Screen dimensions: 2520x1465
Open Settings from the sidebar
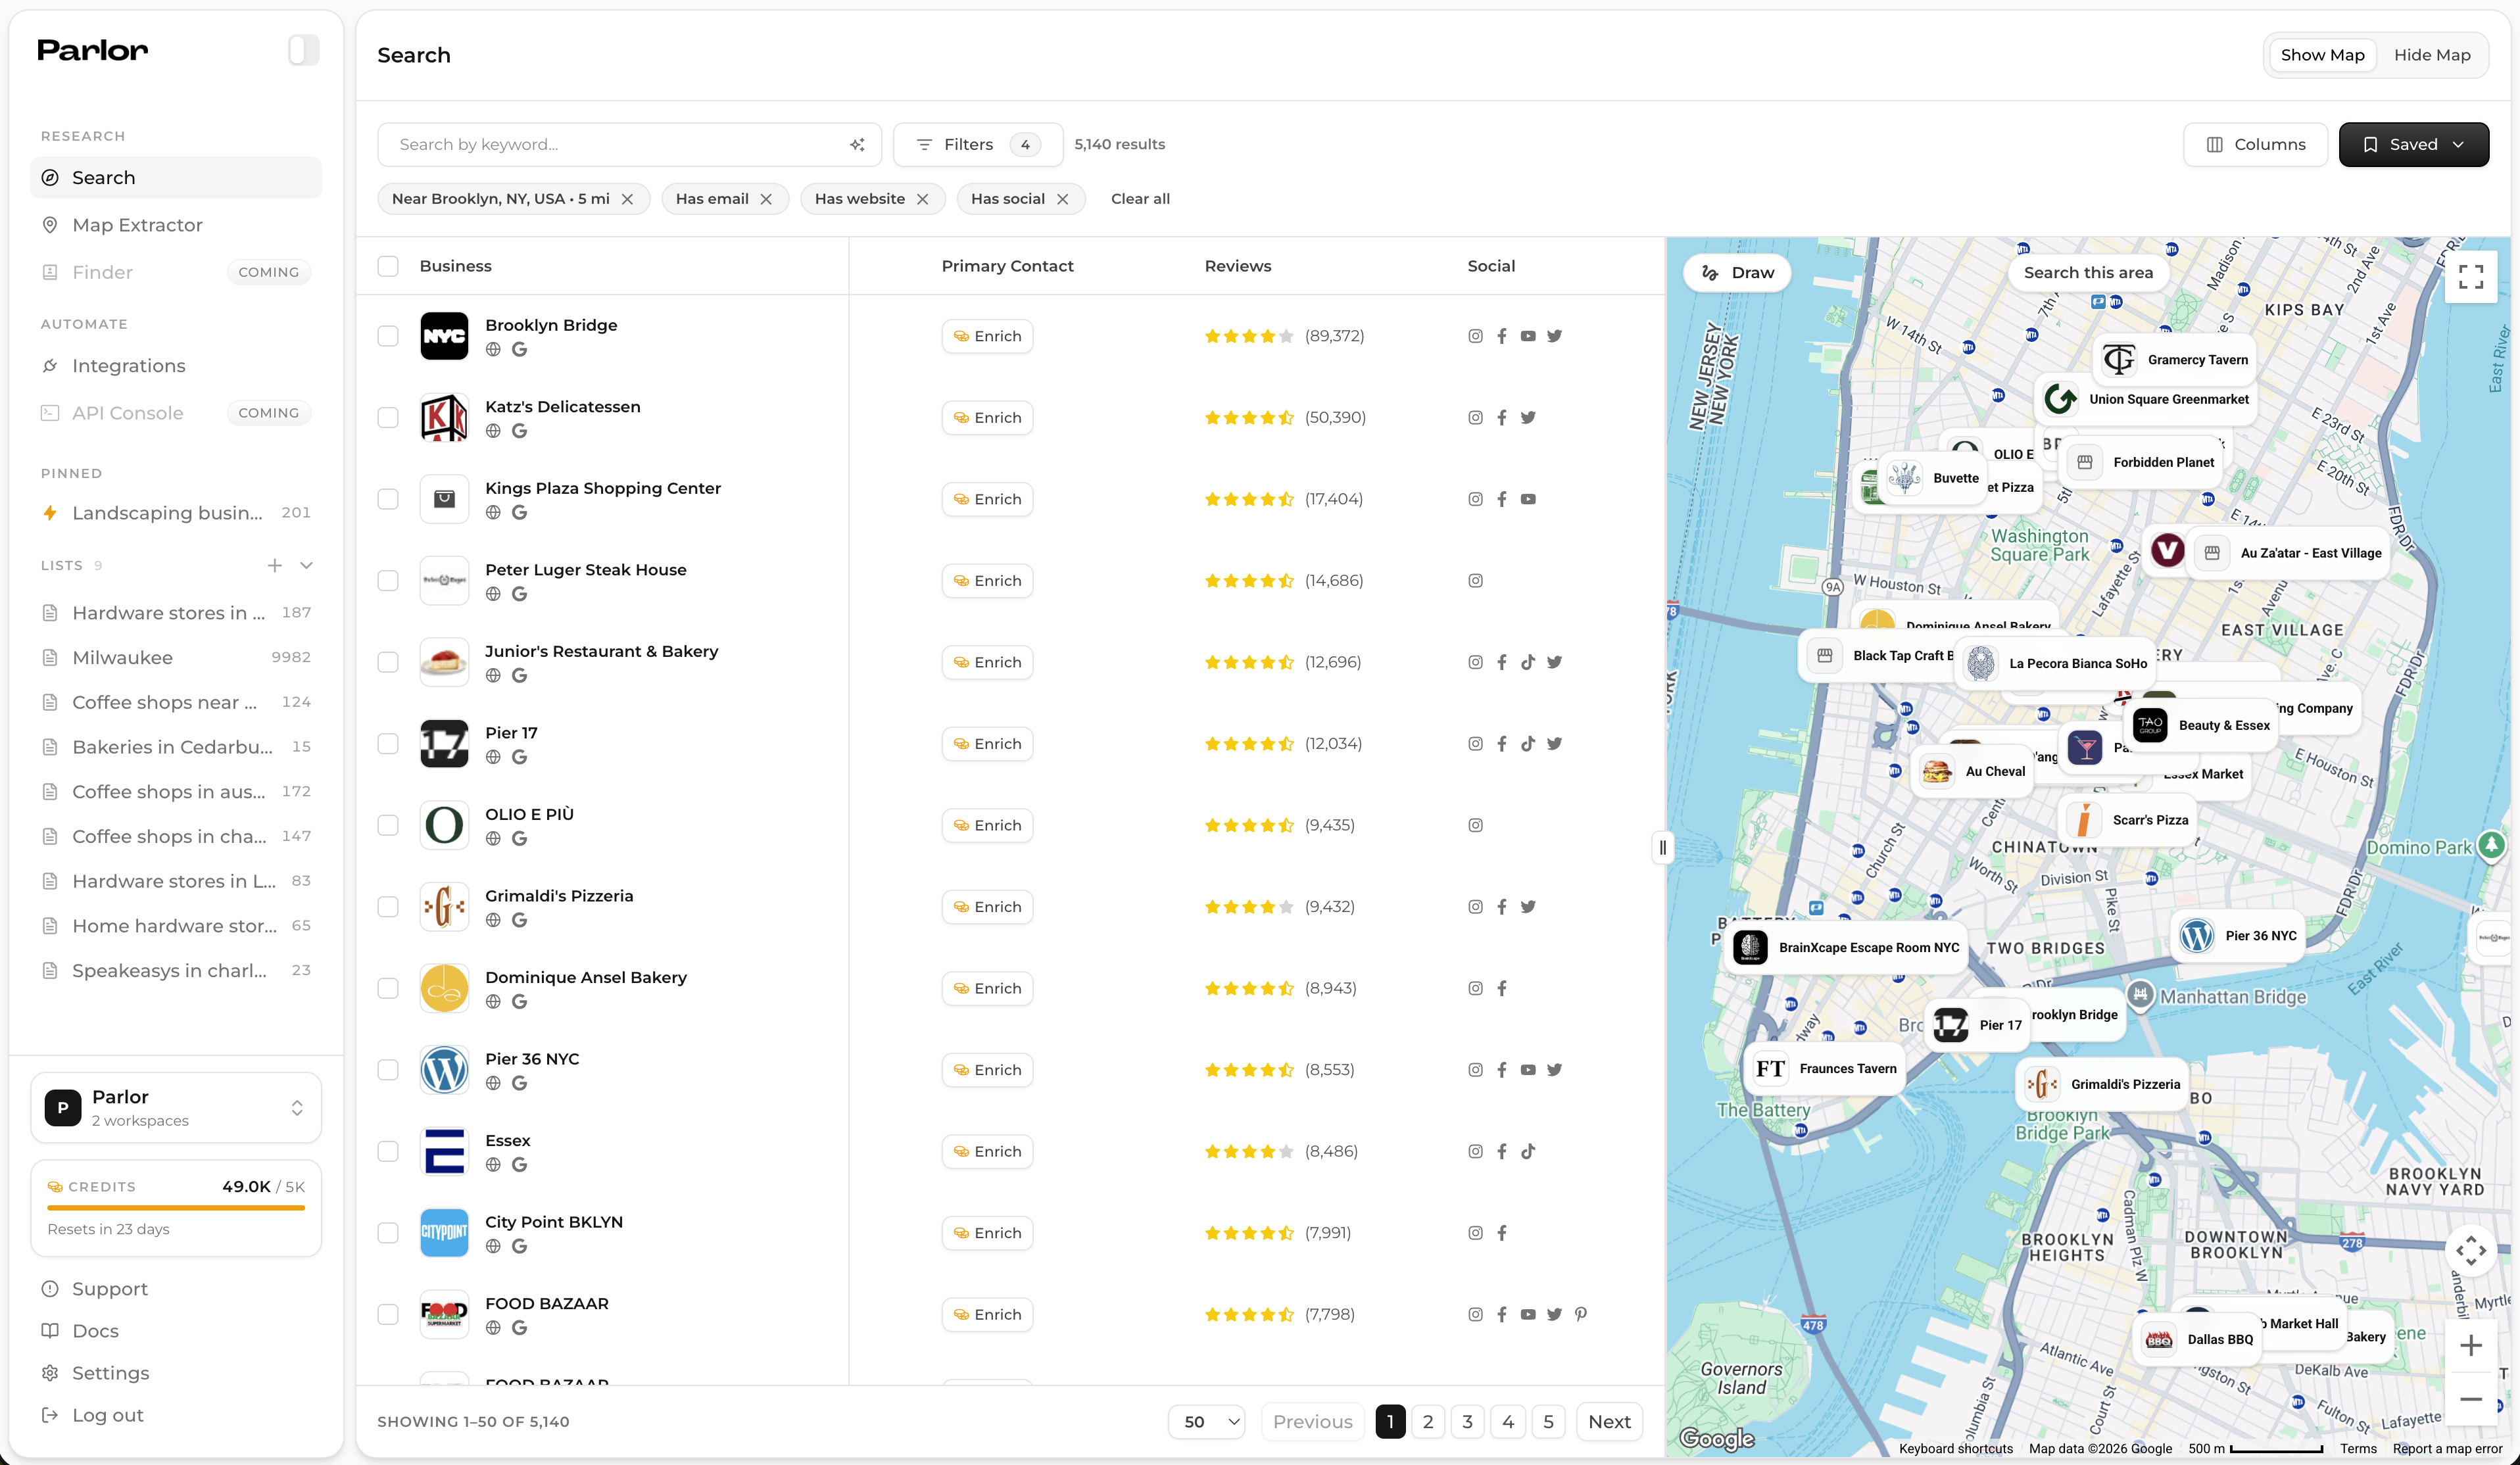[x=110, y=1373]
